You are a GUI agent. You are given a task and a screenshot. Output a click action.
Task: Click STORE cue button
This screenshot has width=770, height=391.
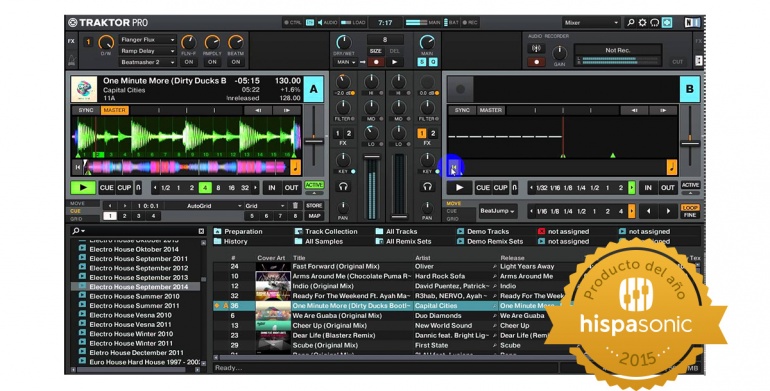(314, 206)
